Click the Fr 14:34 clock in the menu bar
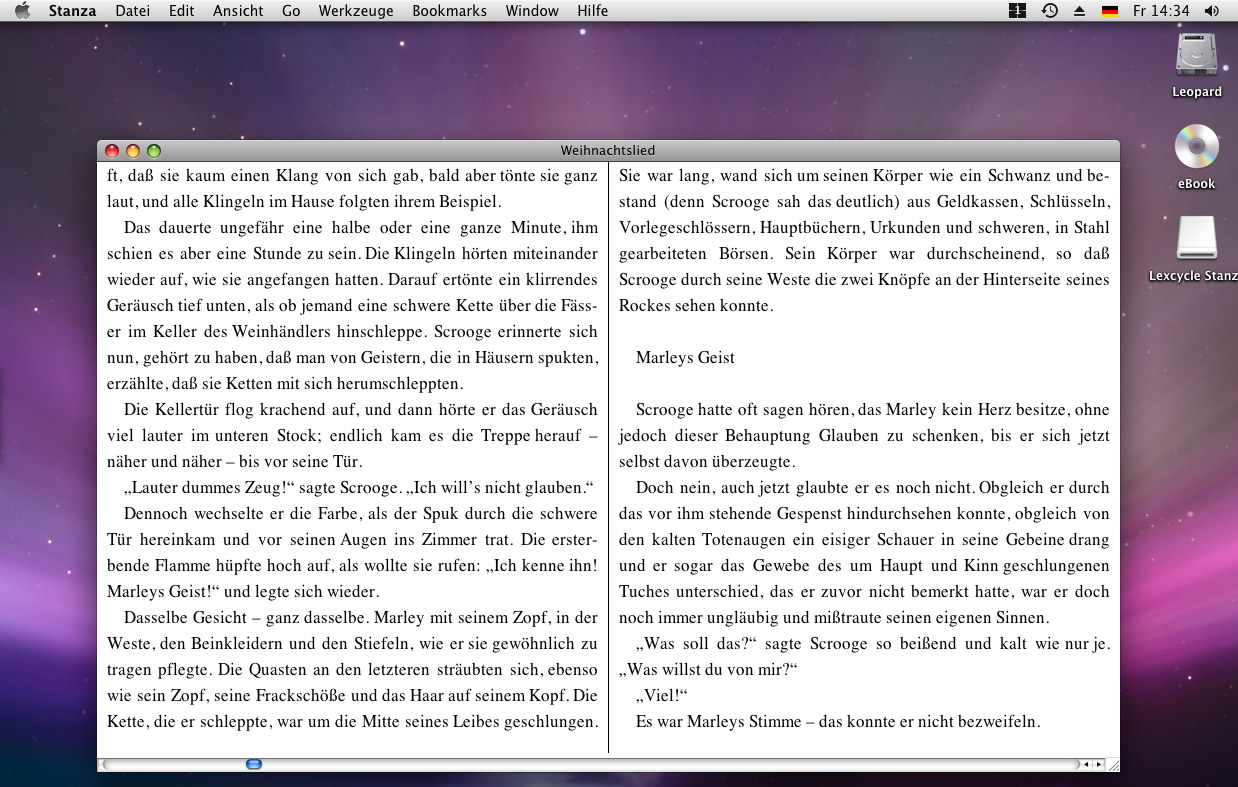This screenshot has height=787, width=1238. 1161,11
